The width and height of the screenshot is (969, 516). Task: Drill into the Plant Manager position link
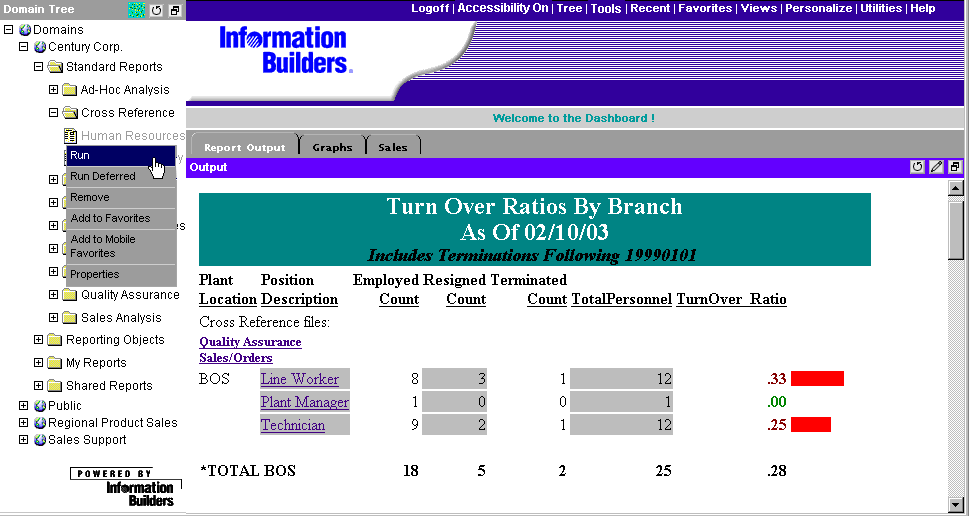click(x=305, y=402)
